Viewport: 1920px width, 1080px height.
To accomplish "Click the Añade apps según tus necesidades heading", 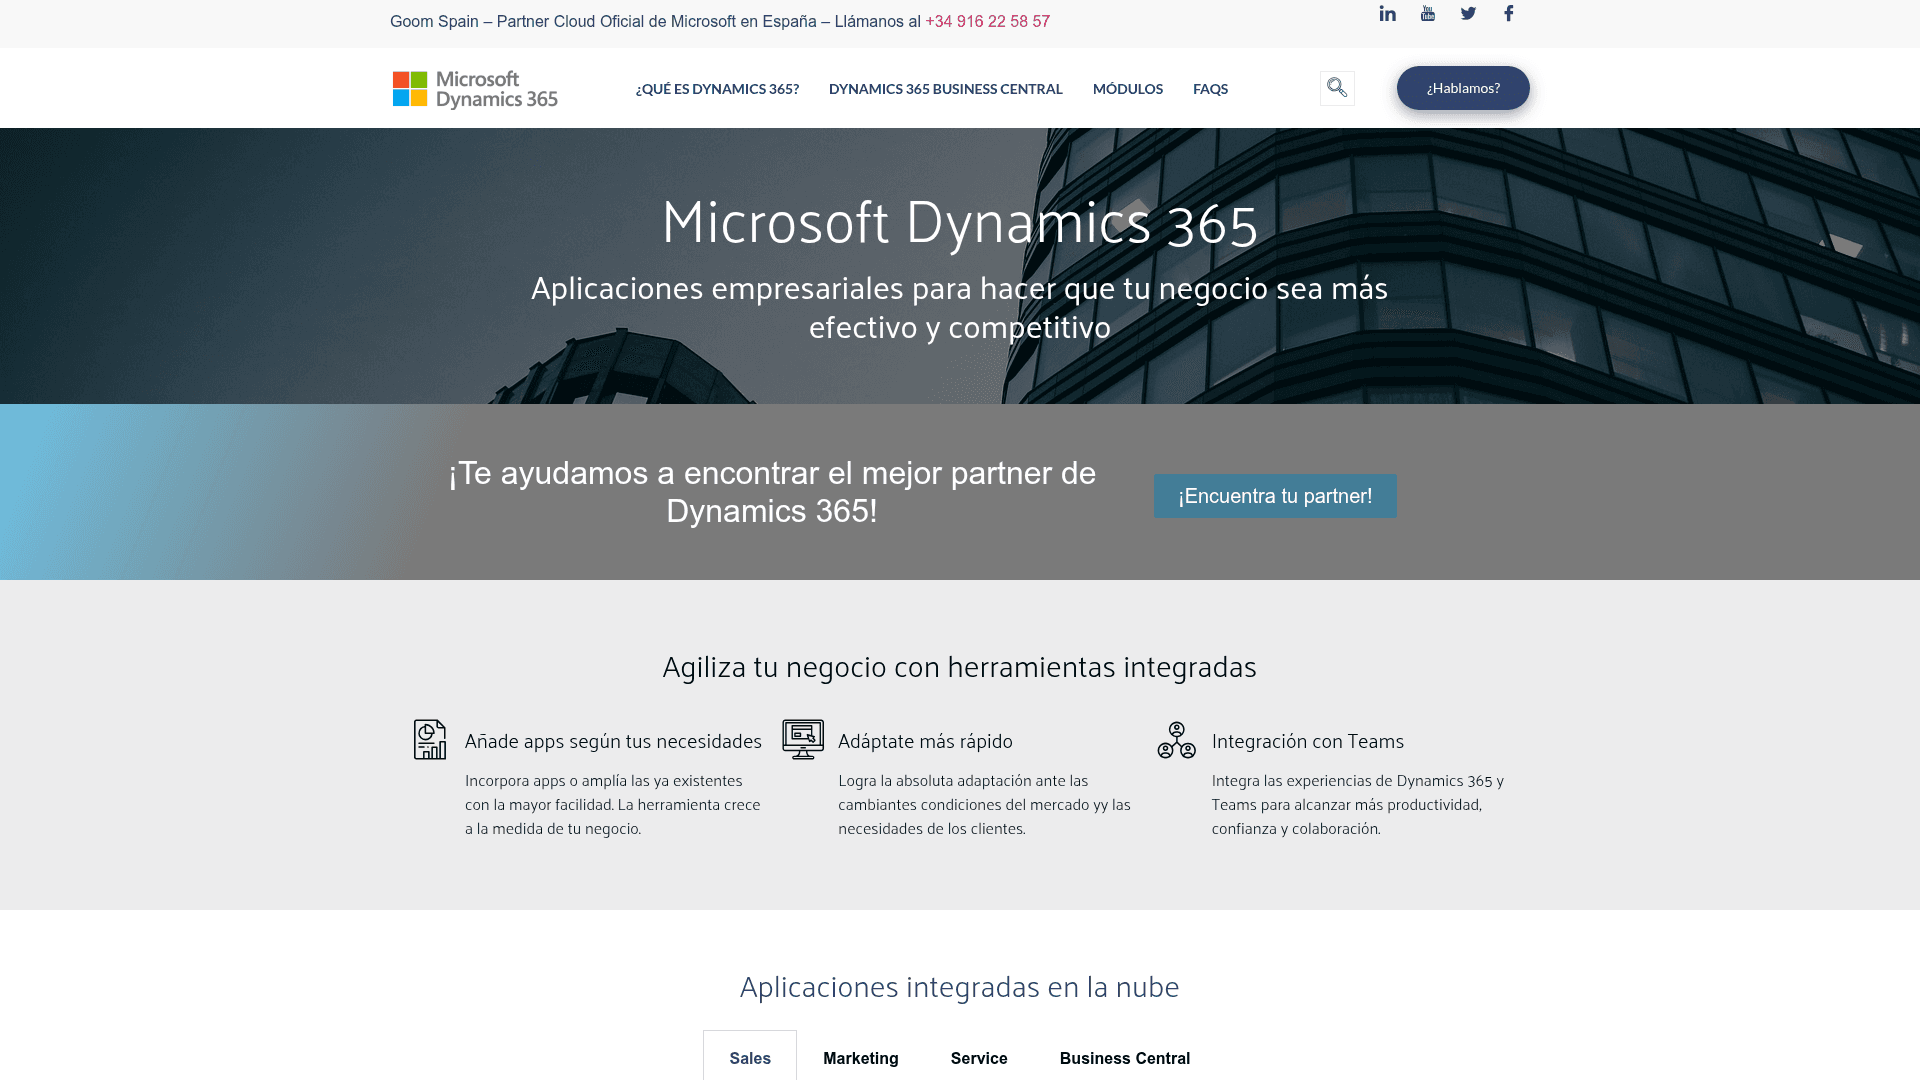I will point(613,741).
